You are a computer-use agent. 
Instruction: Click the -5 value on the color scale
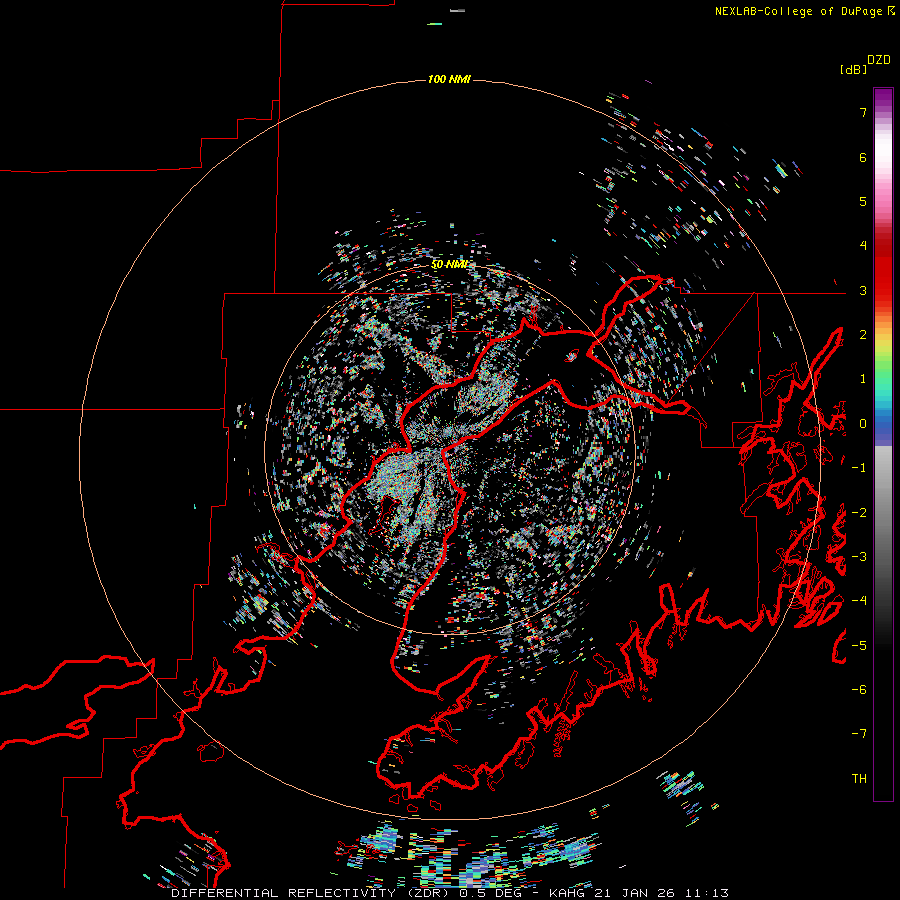pos(859,645)
